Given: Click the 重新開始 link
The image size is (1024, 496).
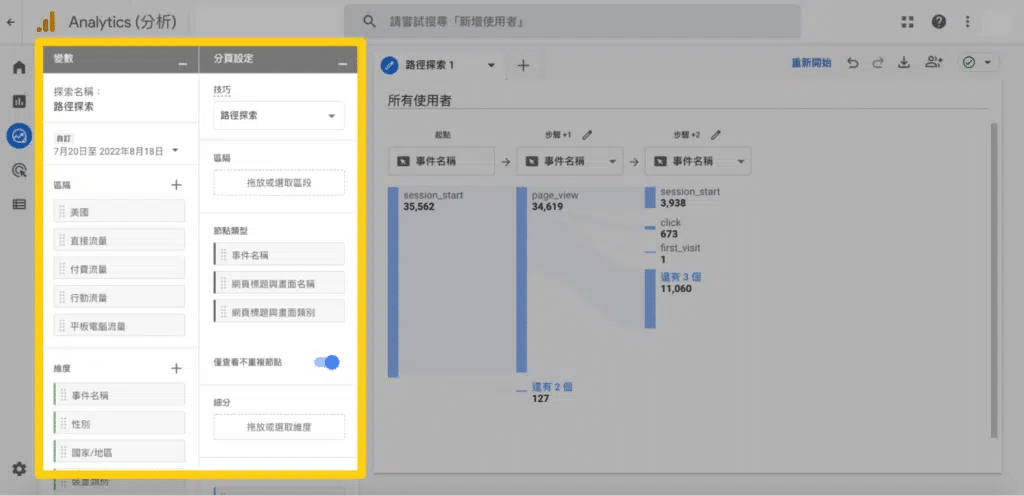Looking at the screenshot, I should (x=812, y=63).
